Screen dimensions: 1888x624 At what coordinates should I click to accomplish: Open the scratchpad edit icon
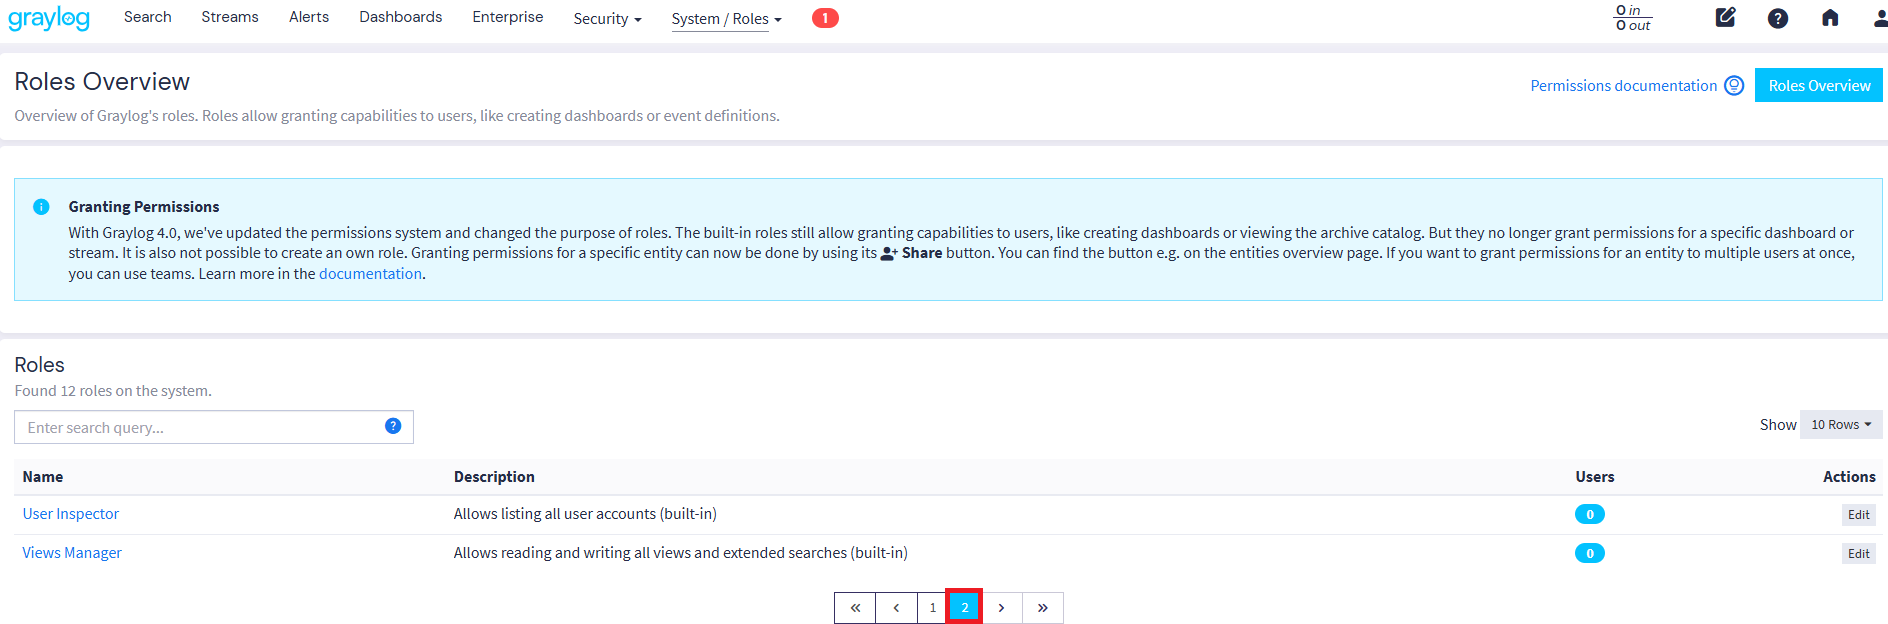tap(1725, 18)
